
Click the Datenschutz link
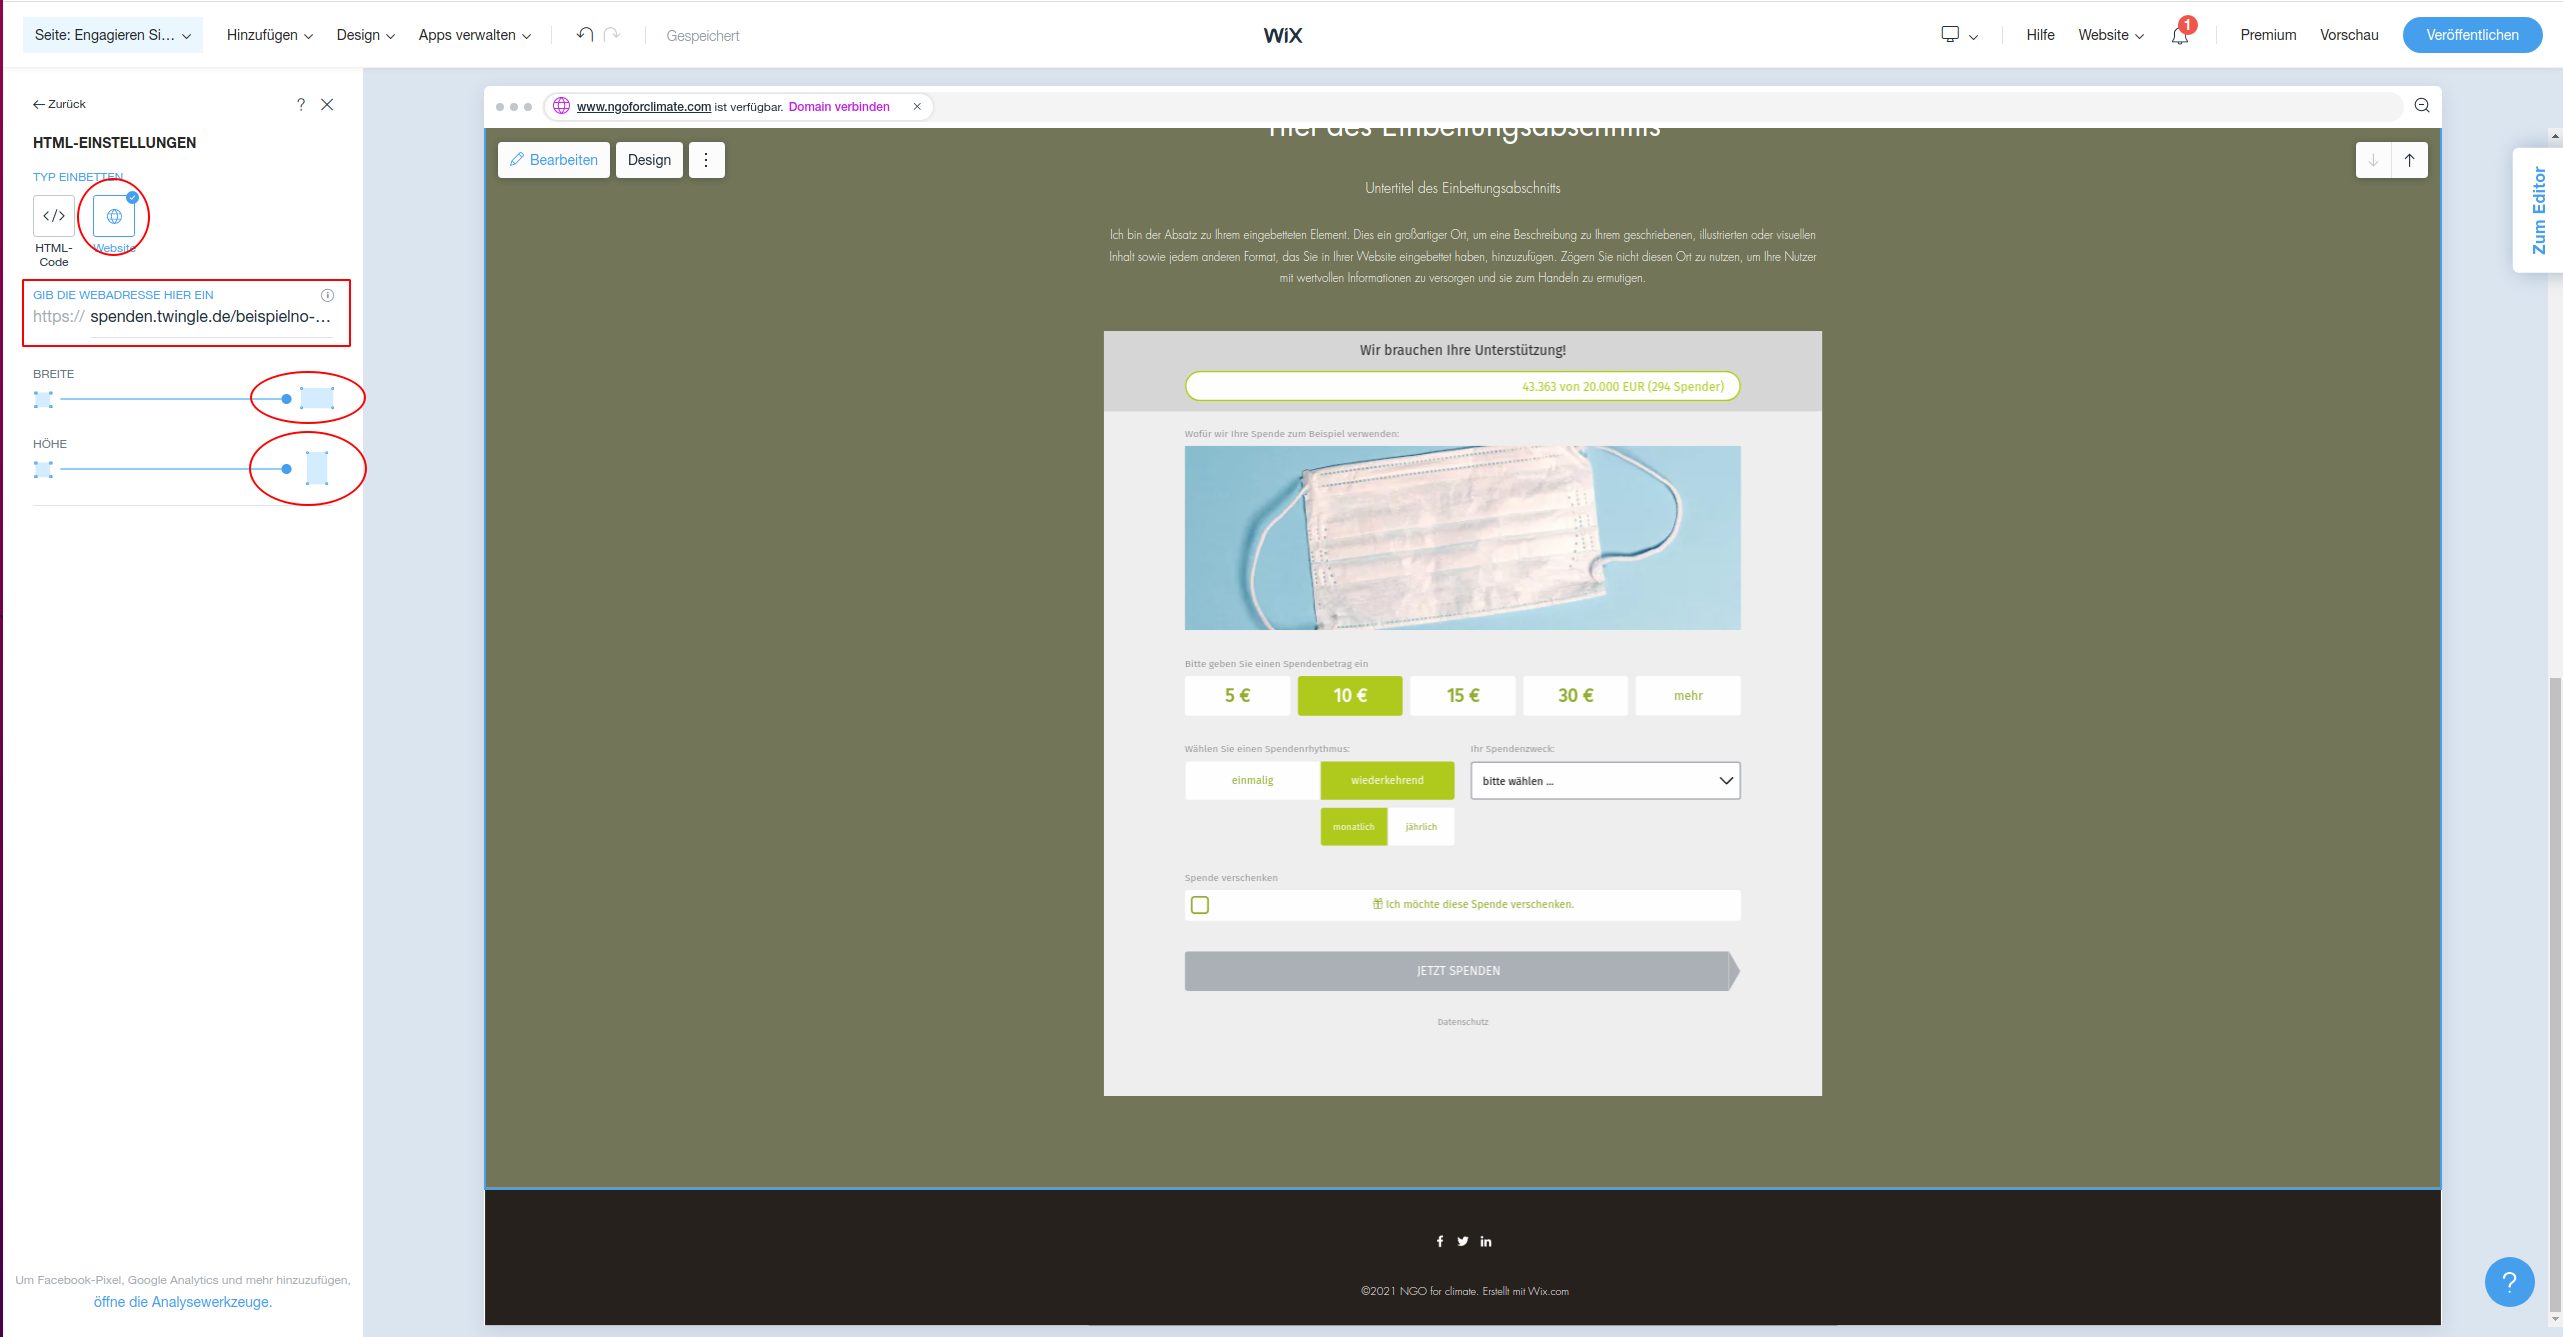1463,1022
